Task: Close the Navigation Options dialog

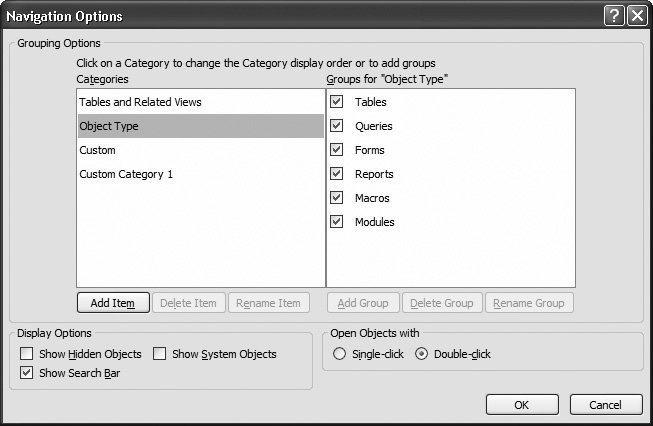Action: click(x=636, y=16)
